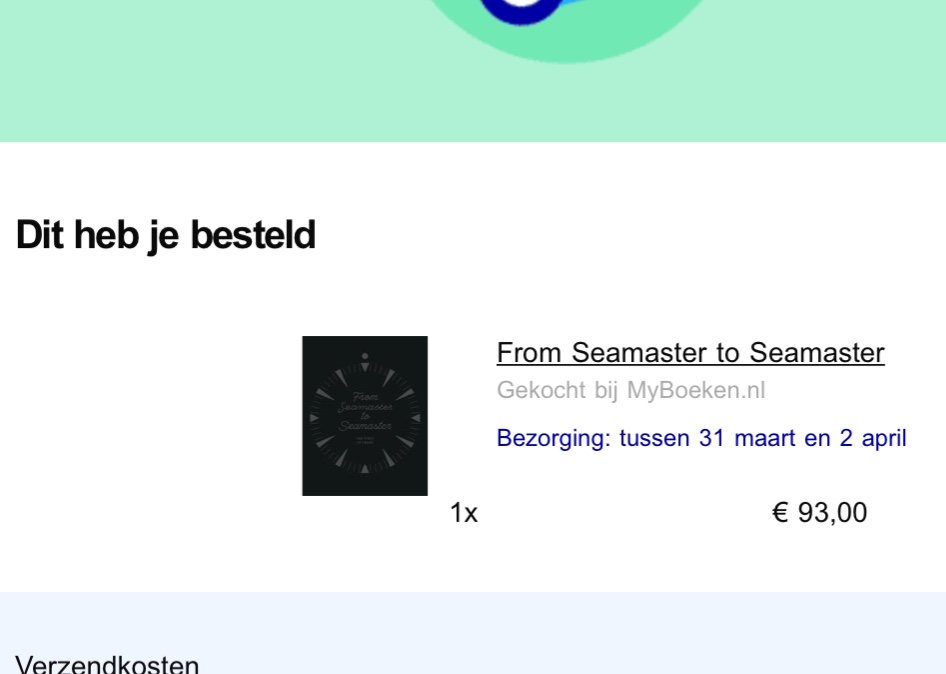
Task: Click the MyBoeken.nl seller name
Action: click(696, 391)
